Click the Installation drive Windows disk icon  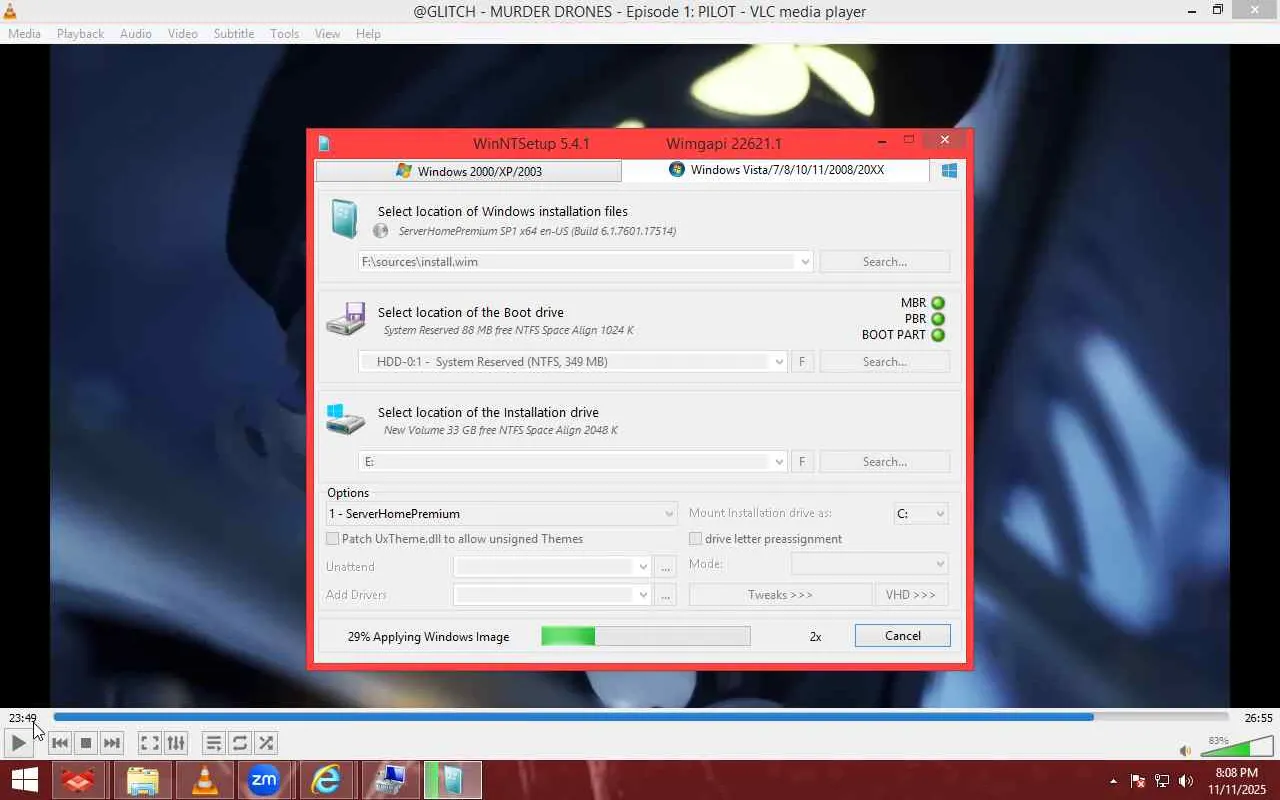pos(345,419)
